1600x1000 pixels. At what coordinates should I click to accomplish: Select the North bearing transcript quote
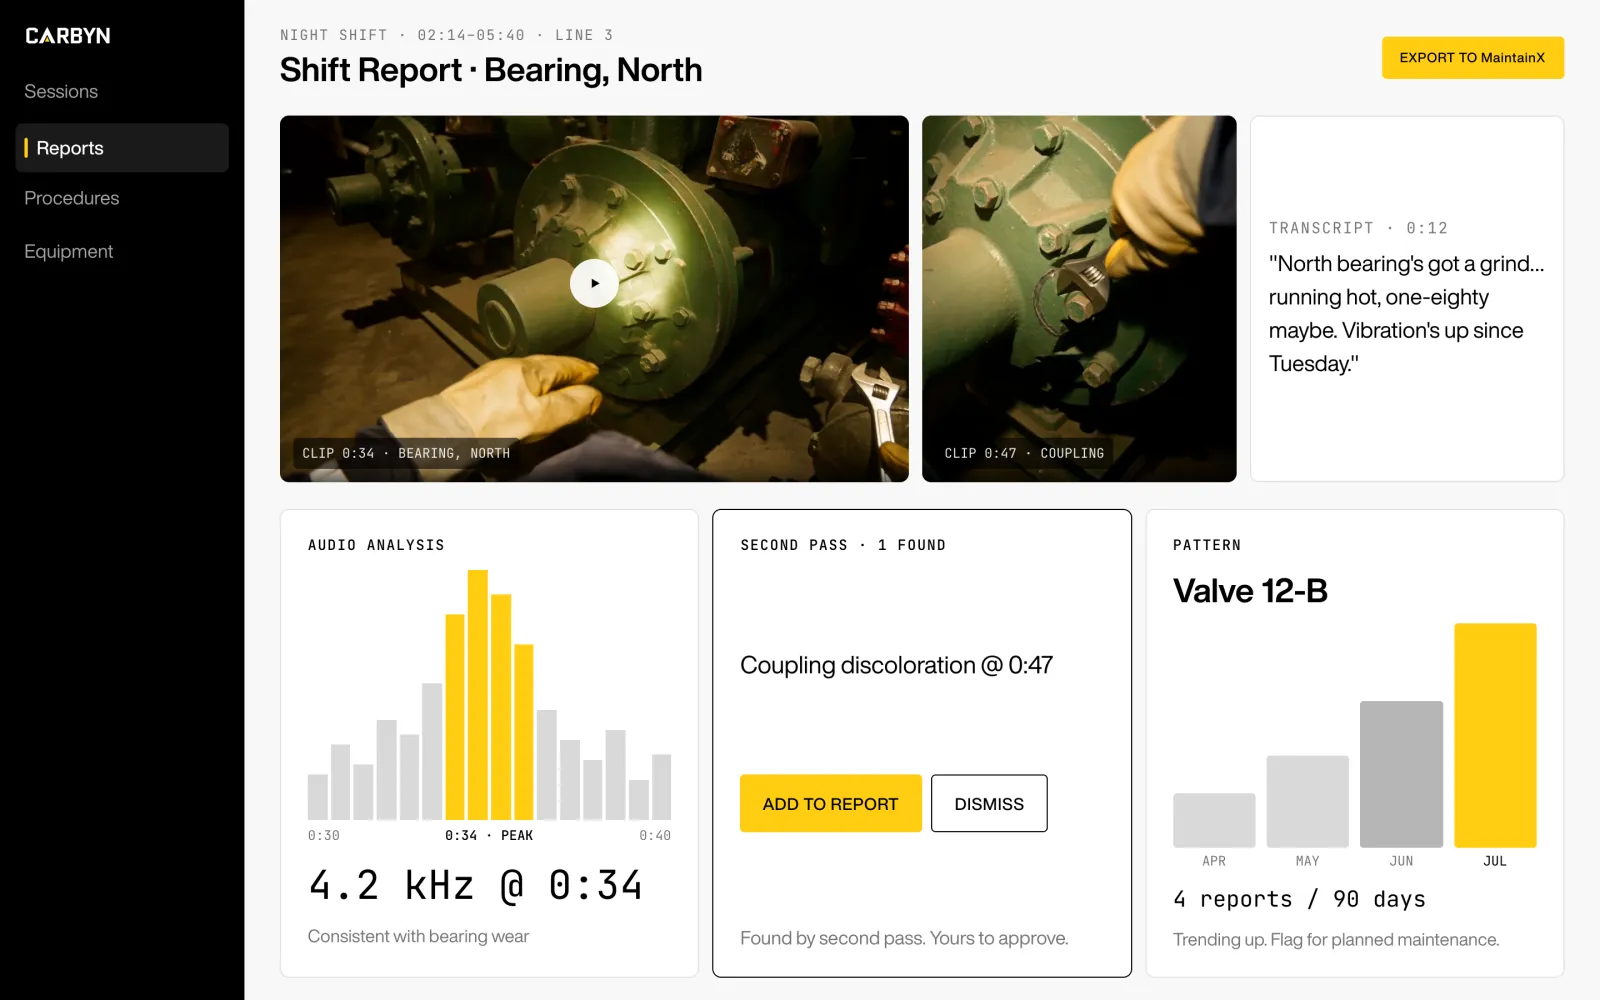(1406, 314)
